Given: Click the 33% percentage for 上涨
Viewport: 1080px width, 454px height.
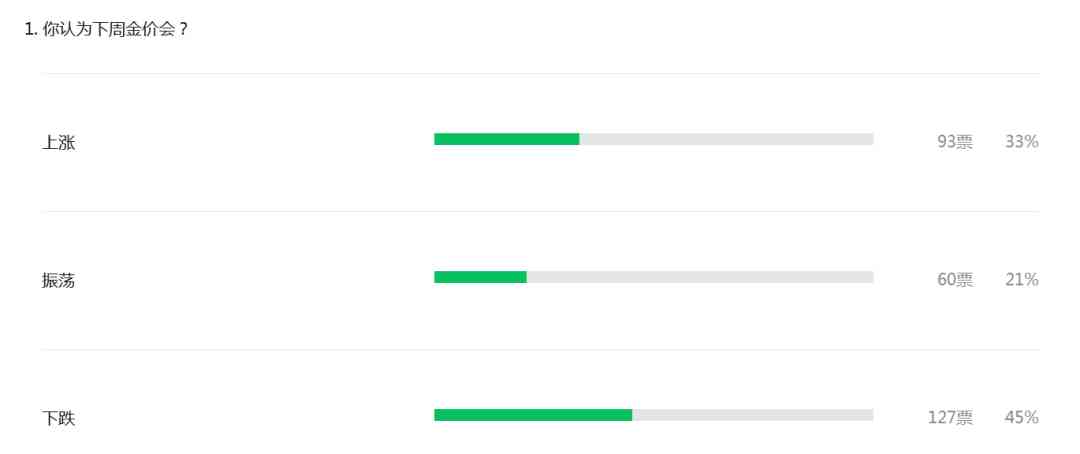Looking at the screenshot, I should pyautogui.click(x=1021, y=142).
